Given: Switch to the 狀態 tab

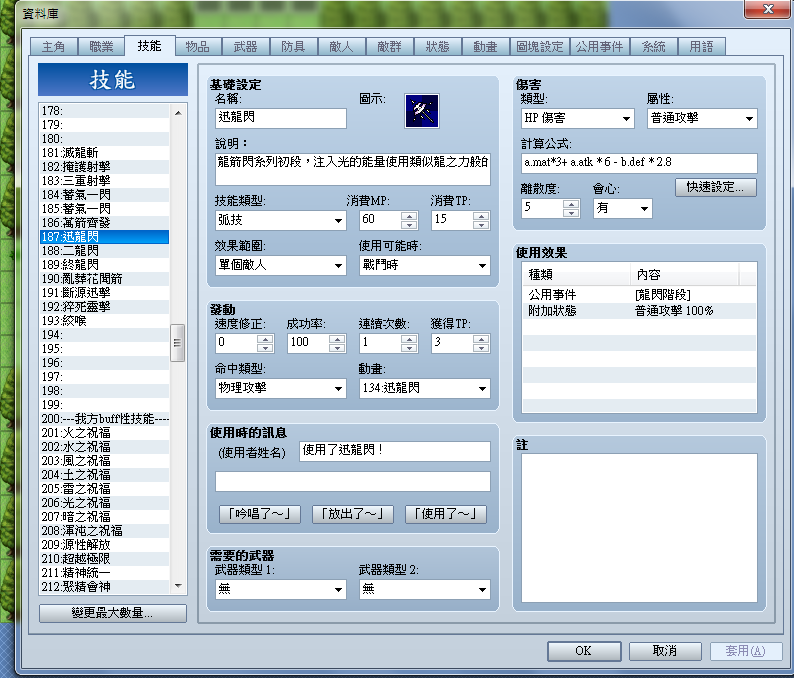Looking at the screenshot, I should click(x=437, y=47).
